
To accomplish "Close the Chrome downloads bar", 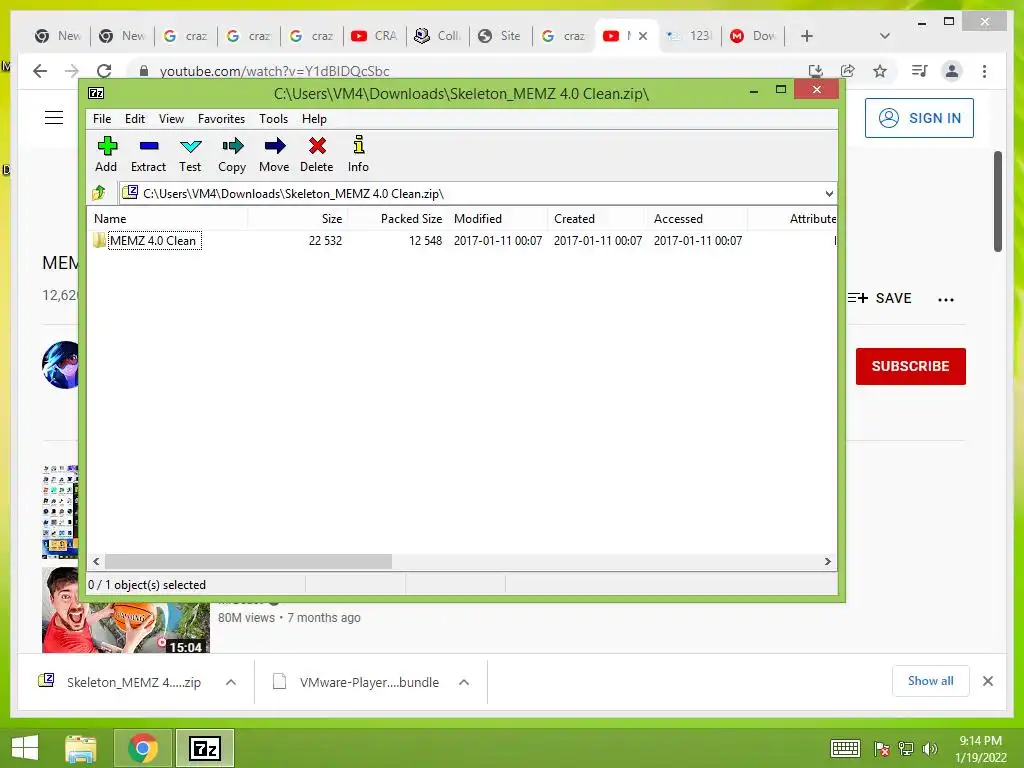I will click(x=987, y=681).
